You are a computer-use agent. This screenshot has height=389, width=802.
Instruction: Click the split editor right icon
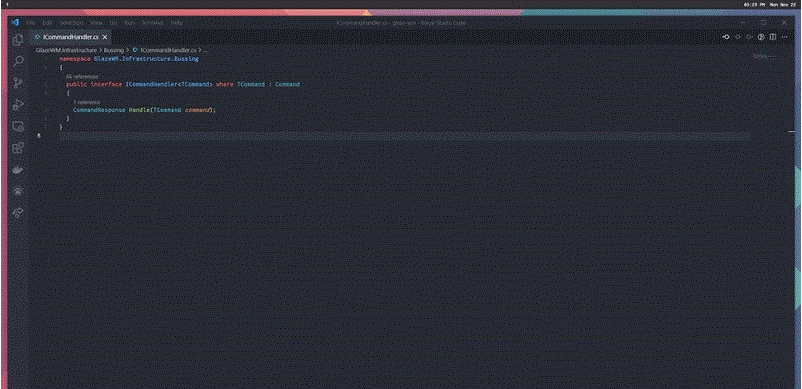[x=773, y=37]
